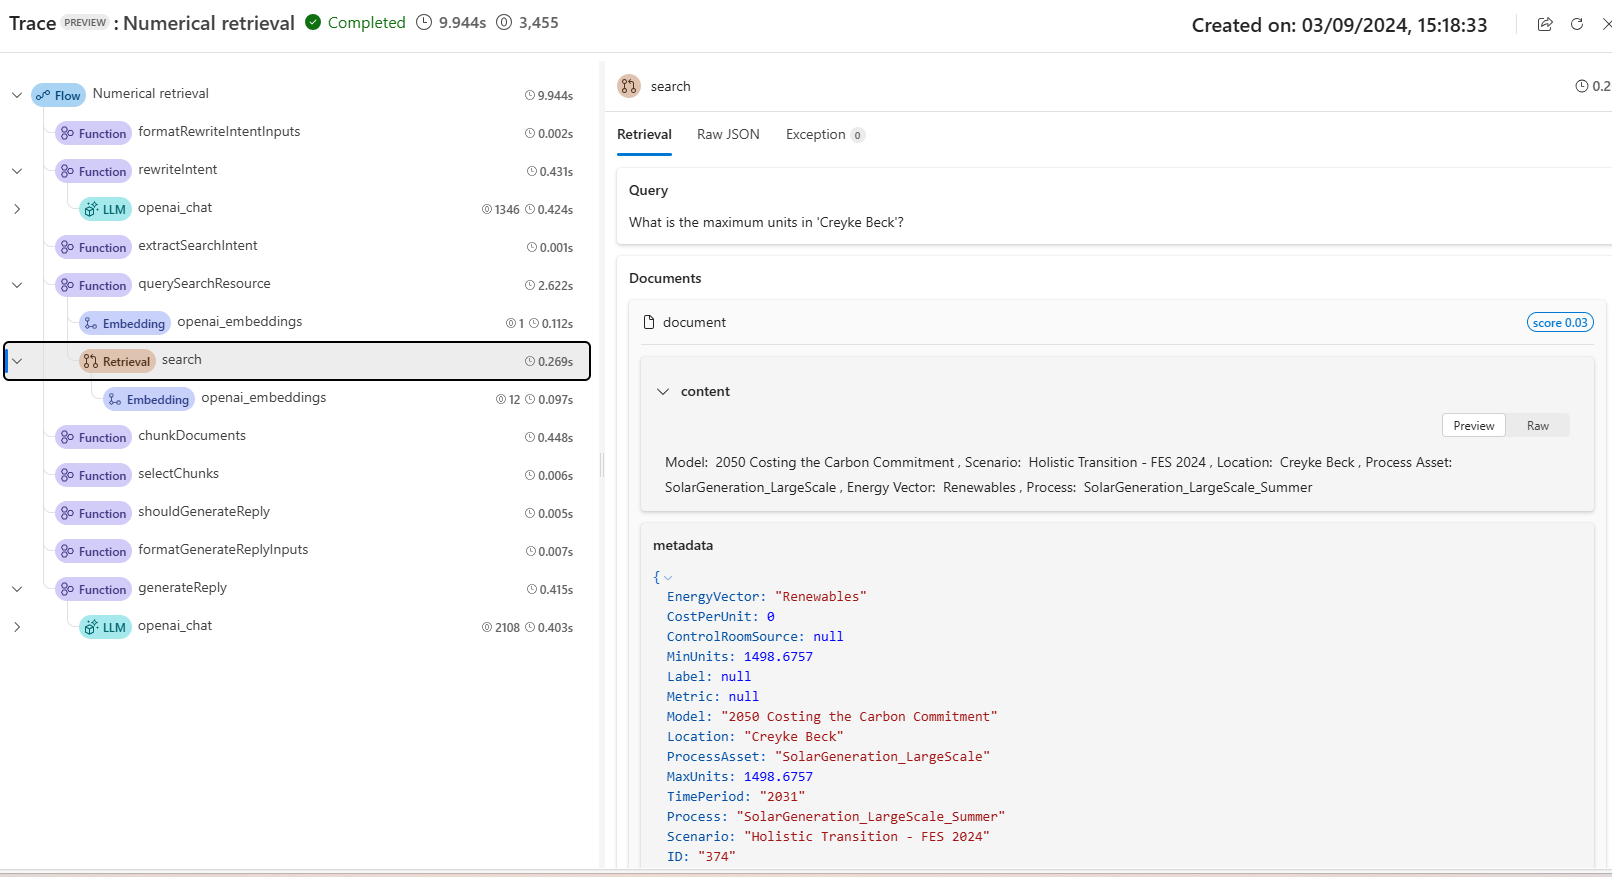Collapse the metadata JSON brace toggle
This screenshot has height=877, width=1612.
[x=668, y=578]
